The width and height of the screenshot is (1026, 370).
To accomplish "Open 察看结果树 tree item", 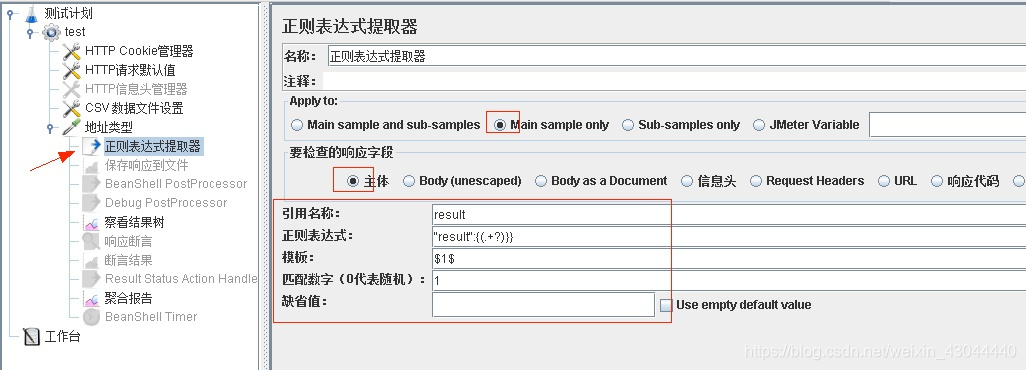I will [x=134, y=223].
